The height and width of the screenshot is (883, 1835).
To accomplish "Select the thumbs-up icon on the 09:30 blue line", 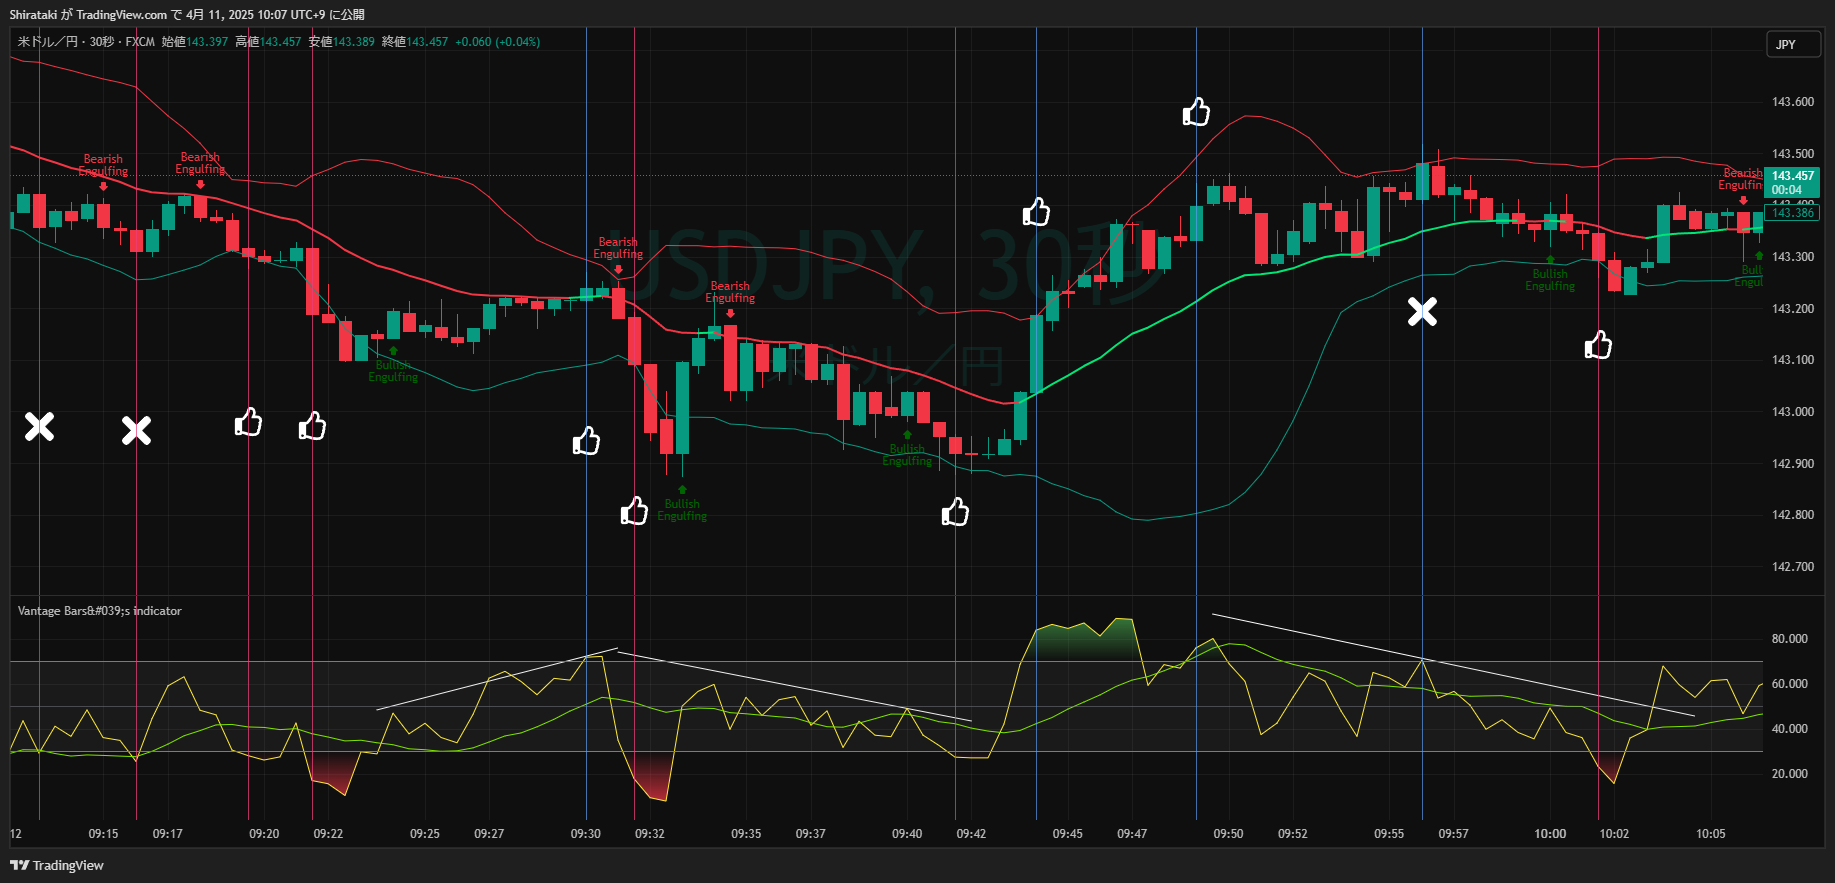I will (586, 440).
